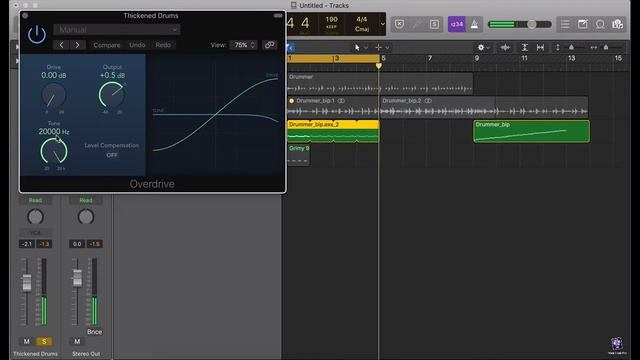This screenshot has height=360, width=640.
Task: Open Read automation mode for Thickened Drums
Action: pos(35,200)
